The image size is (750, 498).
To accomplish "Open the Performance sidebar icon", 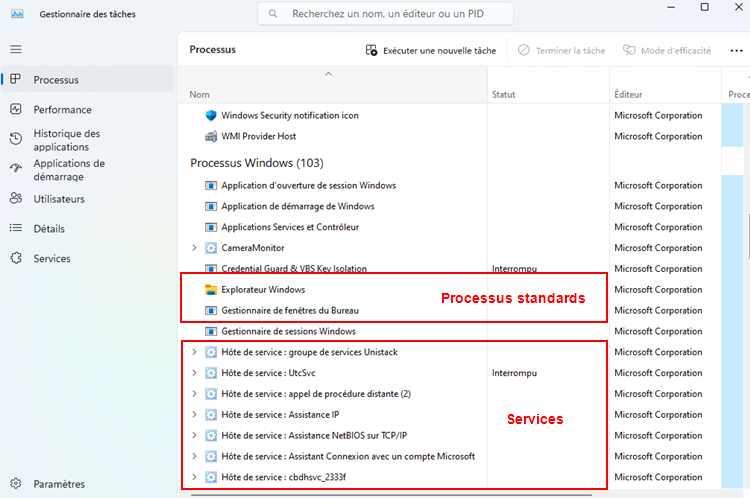I will (16, 109).
